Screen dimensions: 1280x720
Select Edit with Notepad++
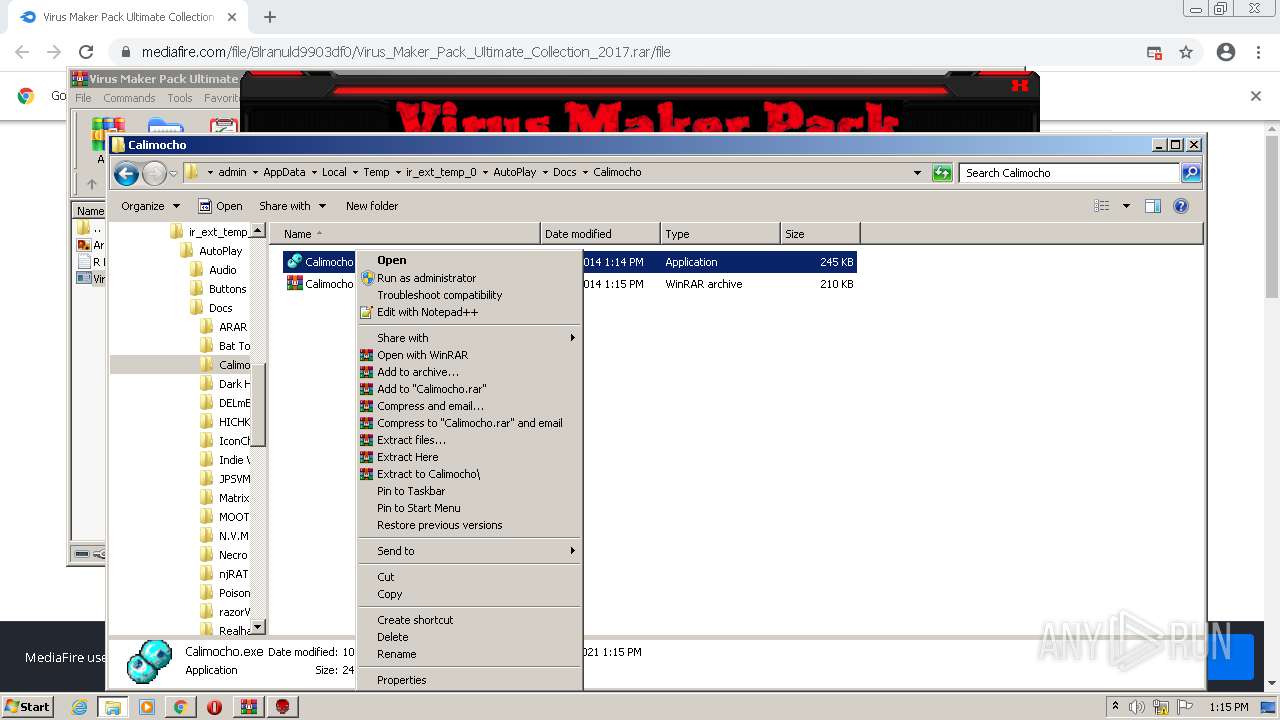tap(428, 312)
